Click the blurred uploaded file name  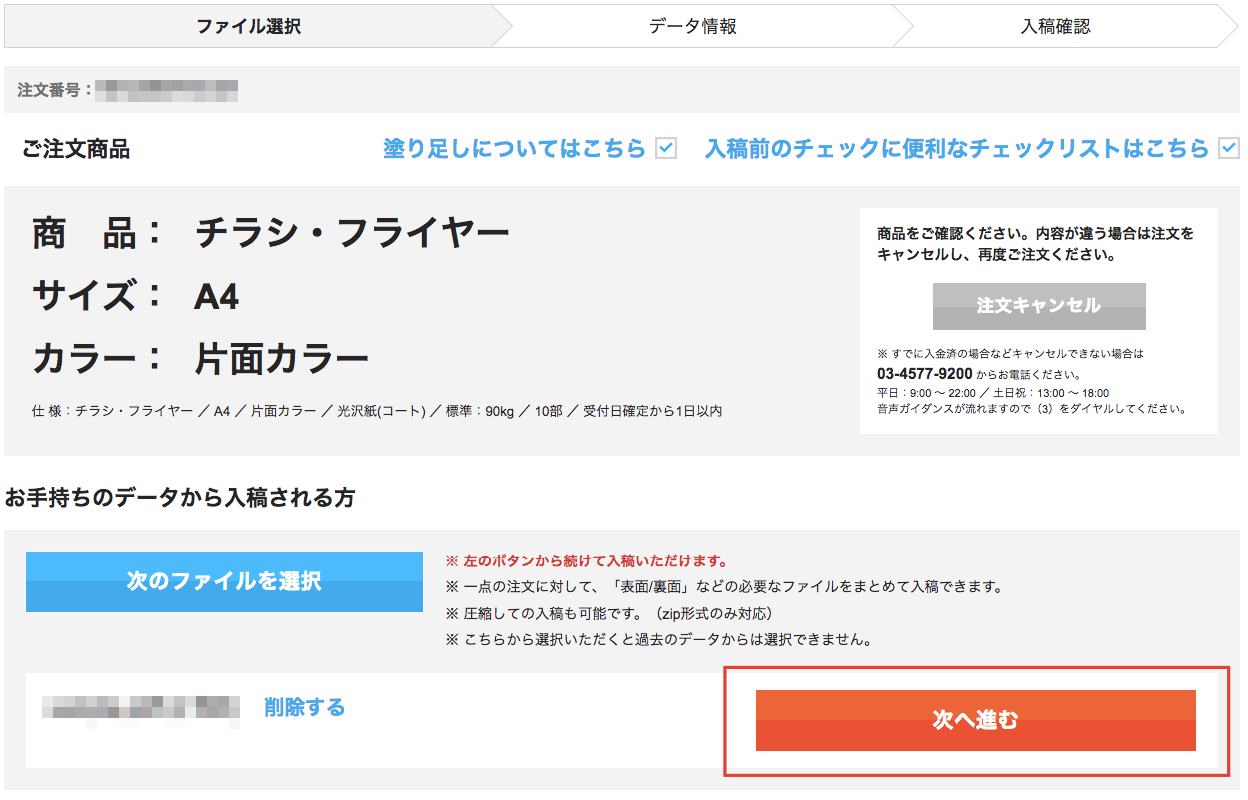(141, 708)
